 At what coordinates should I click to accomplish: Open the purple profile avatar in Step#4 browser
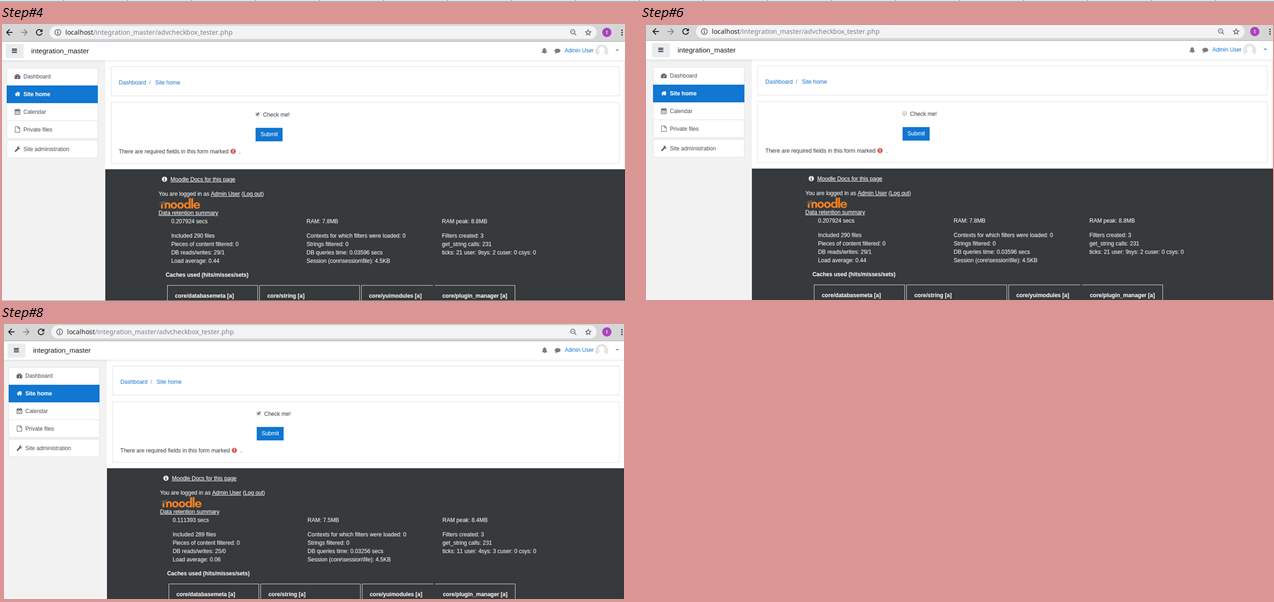[x=606, y=32]
